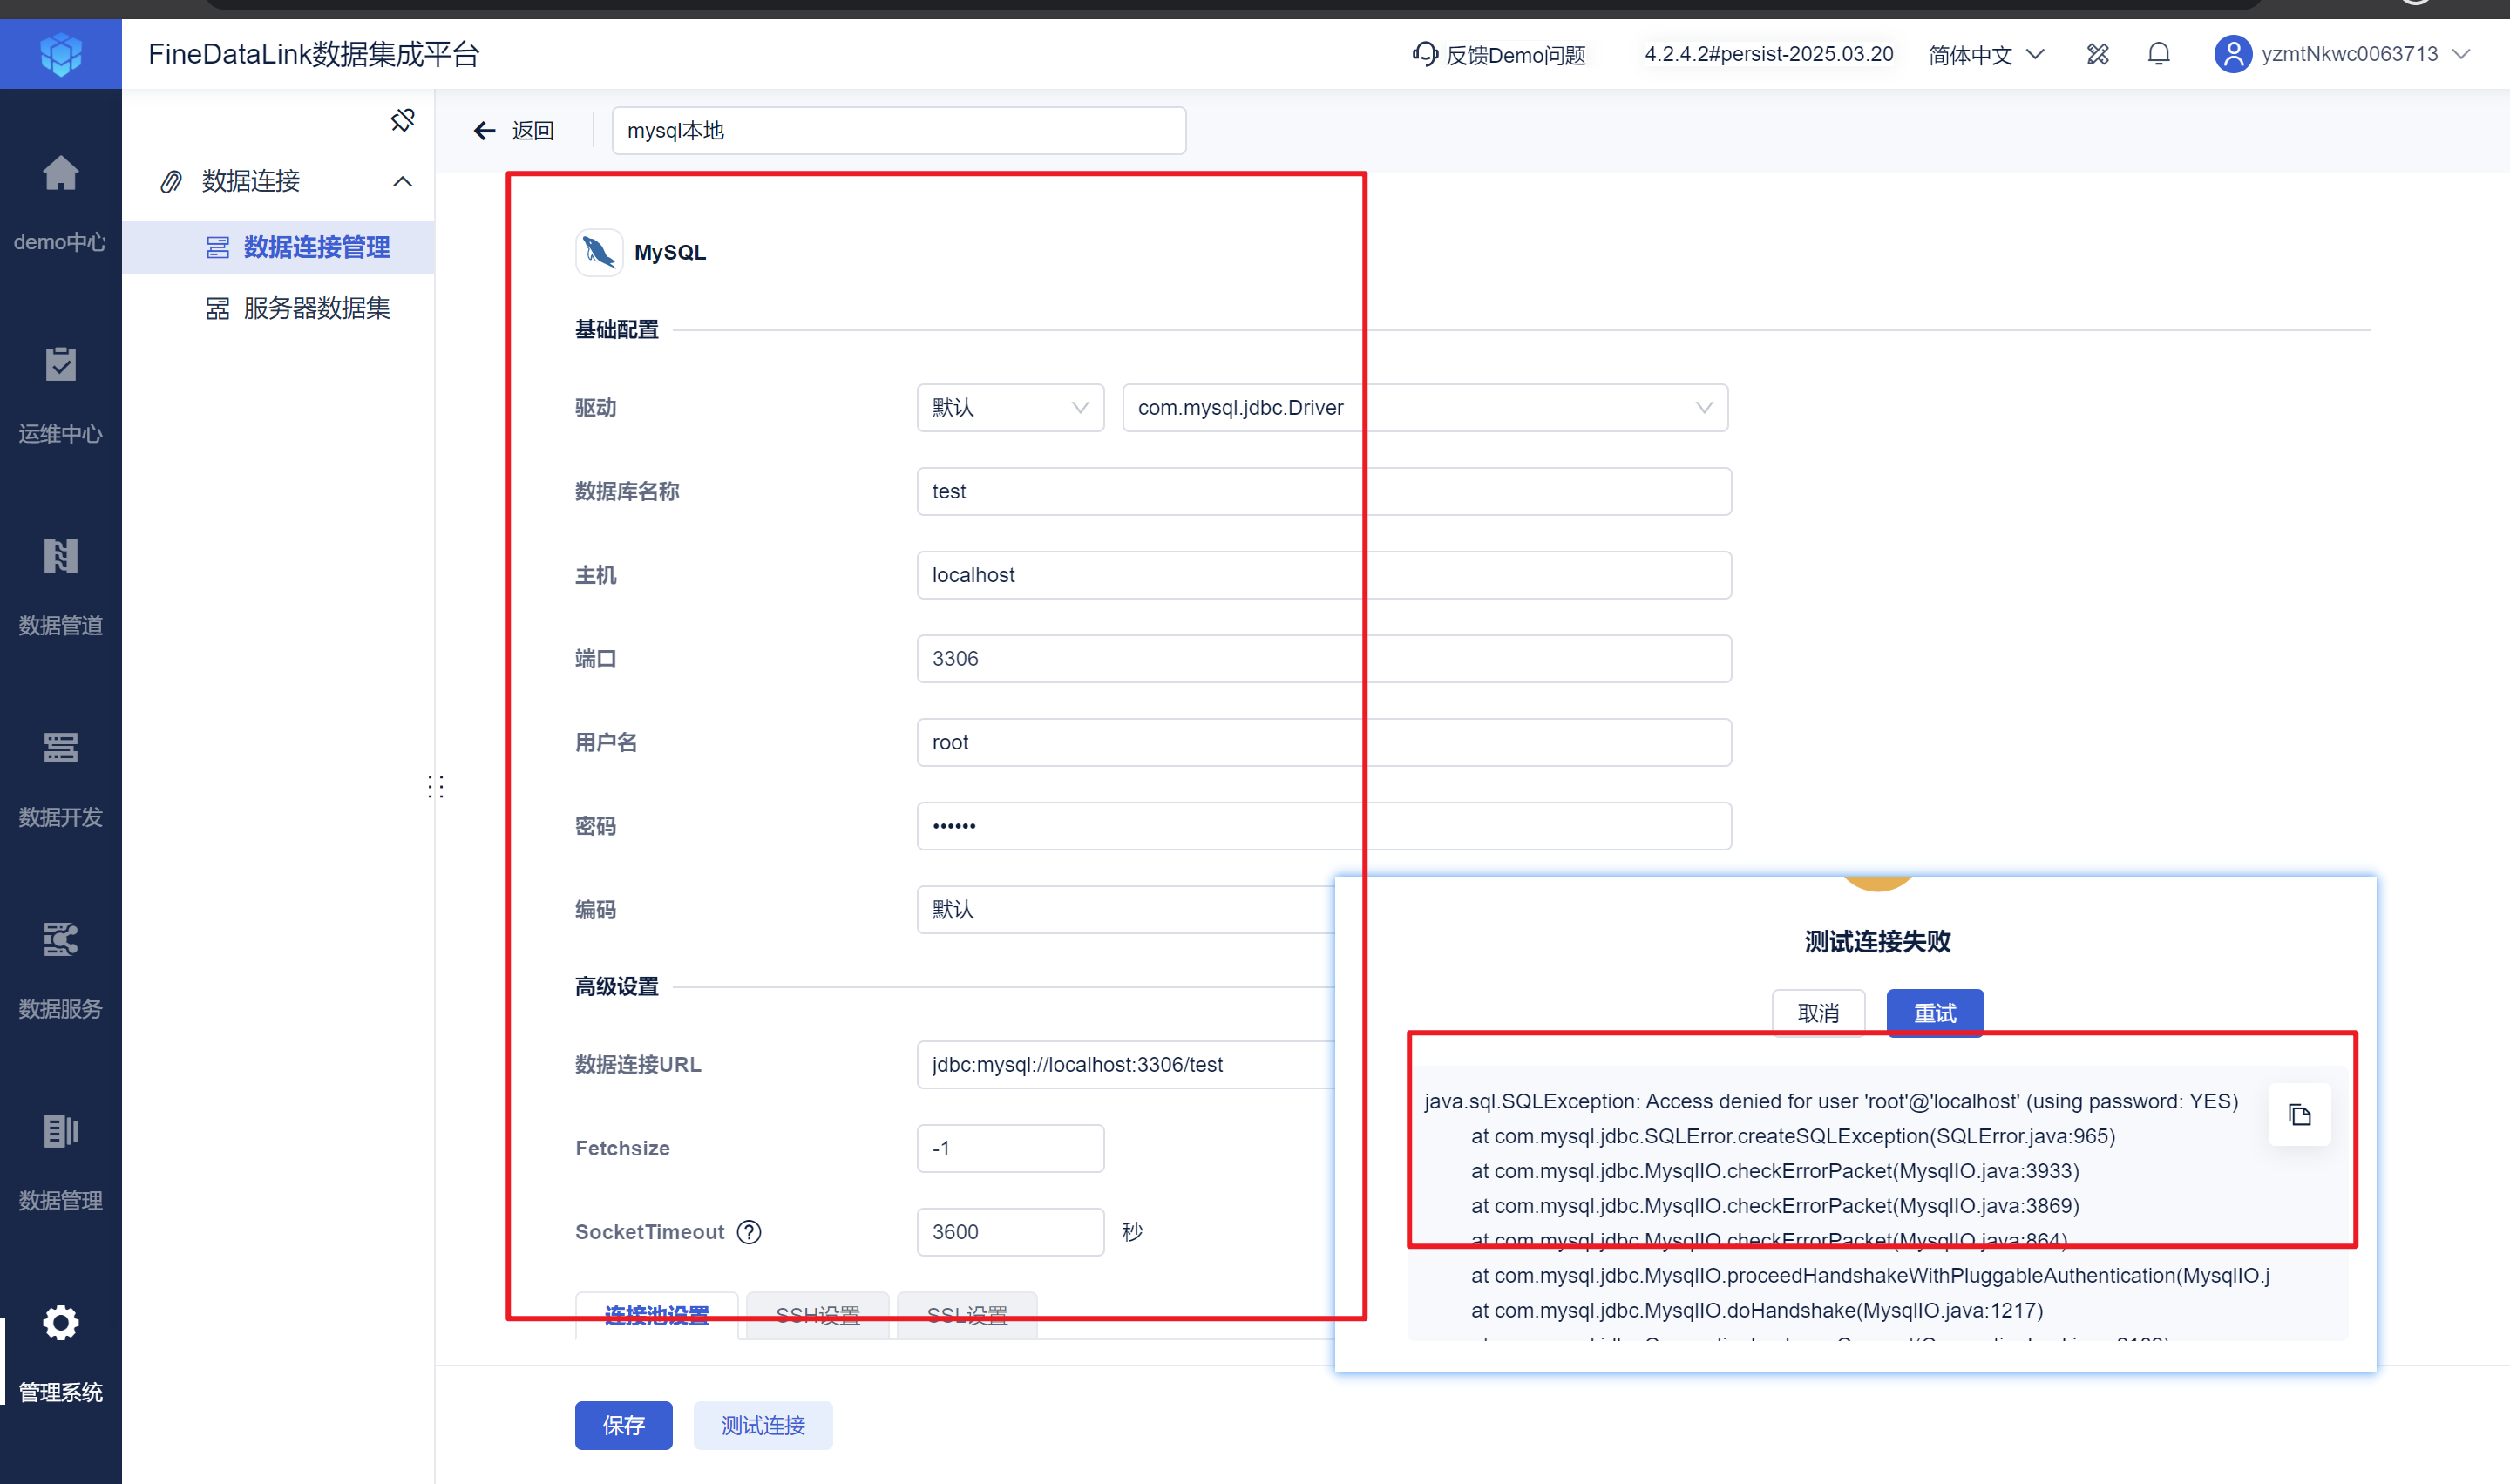Go to 数据管道 module

coord(60,557)
